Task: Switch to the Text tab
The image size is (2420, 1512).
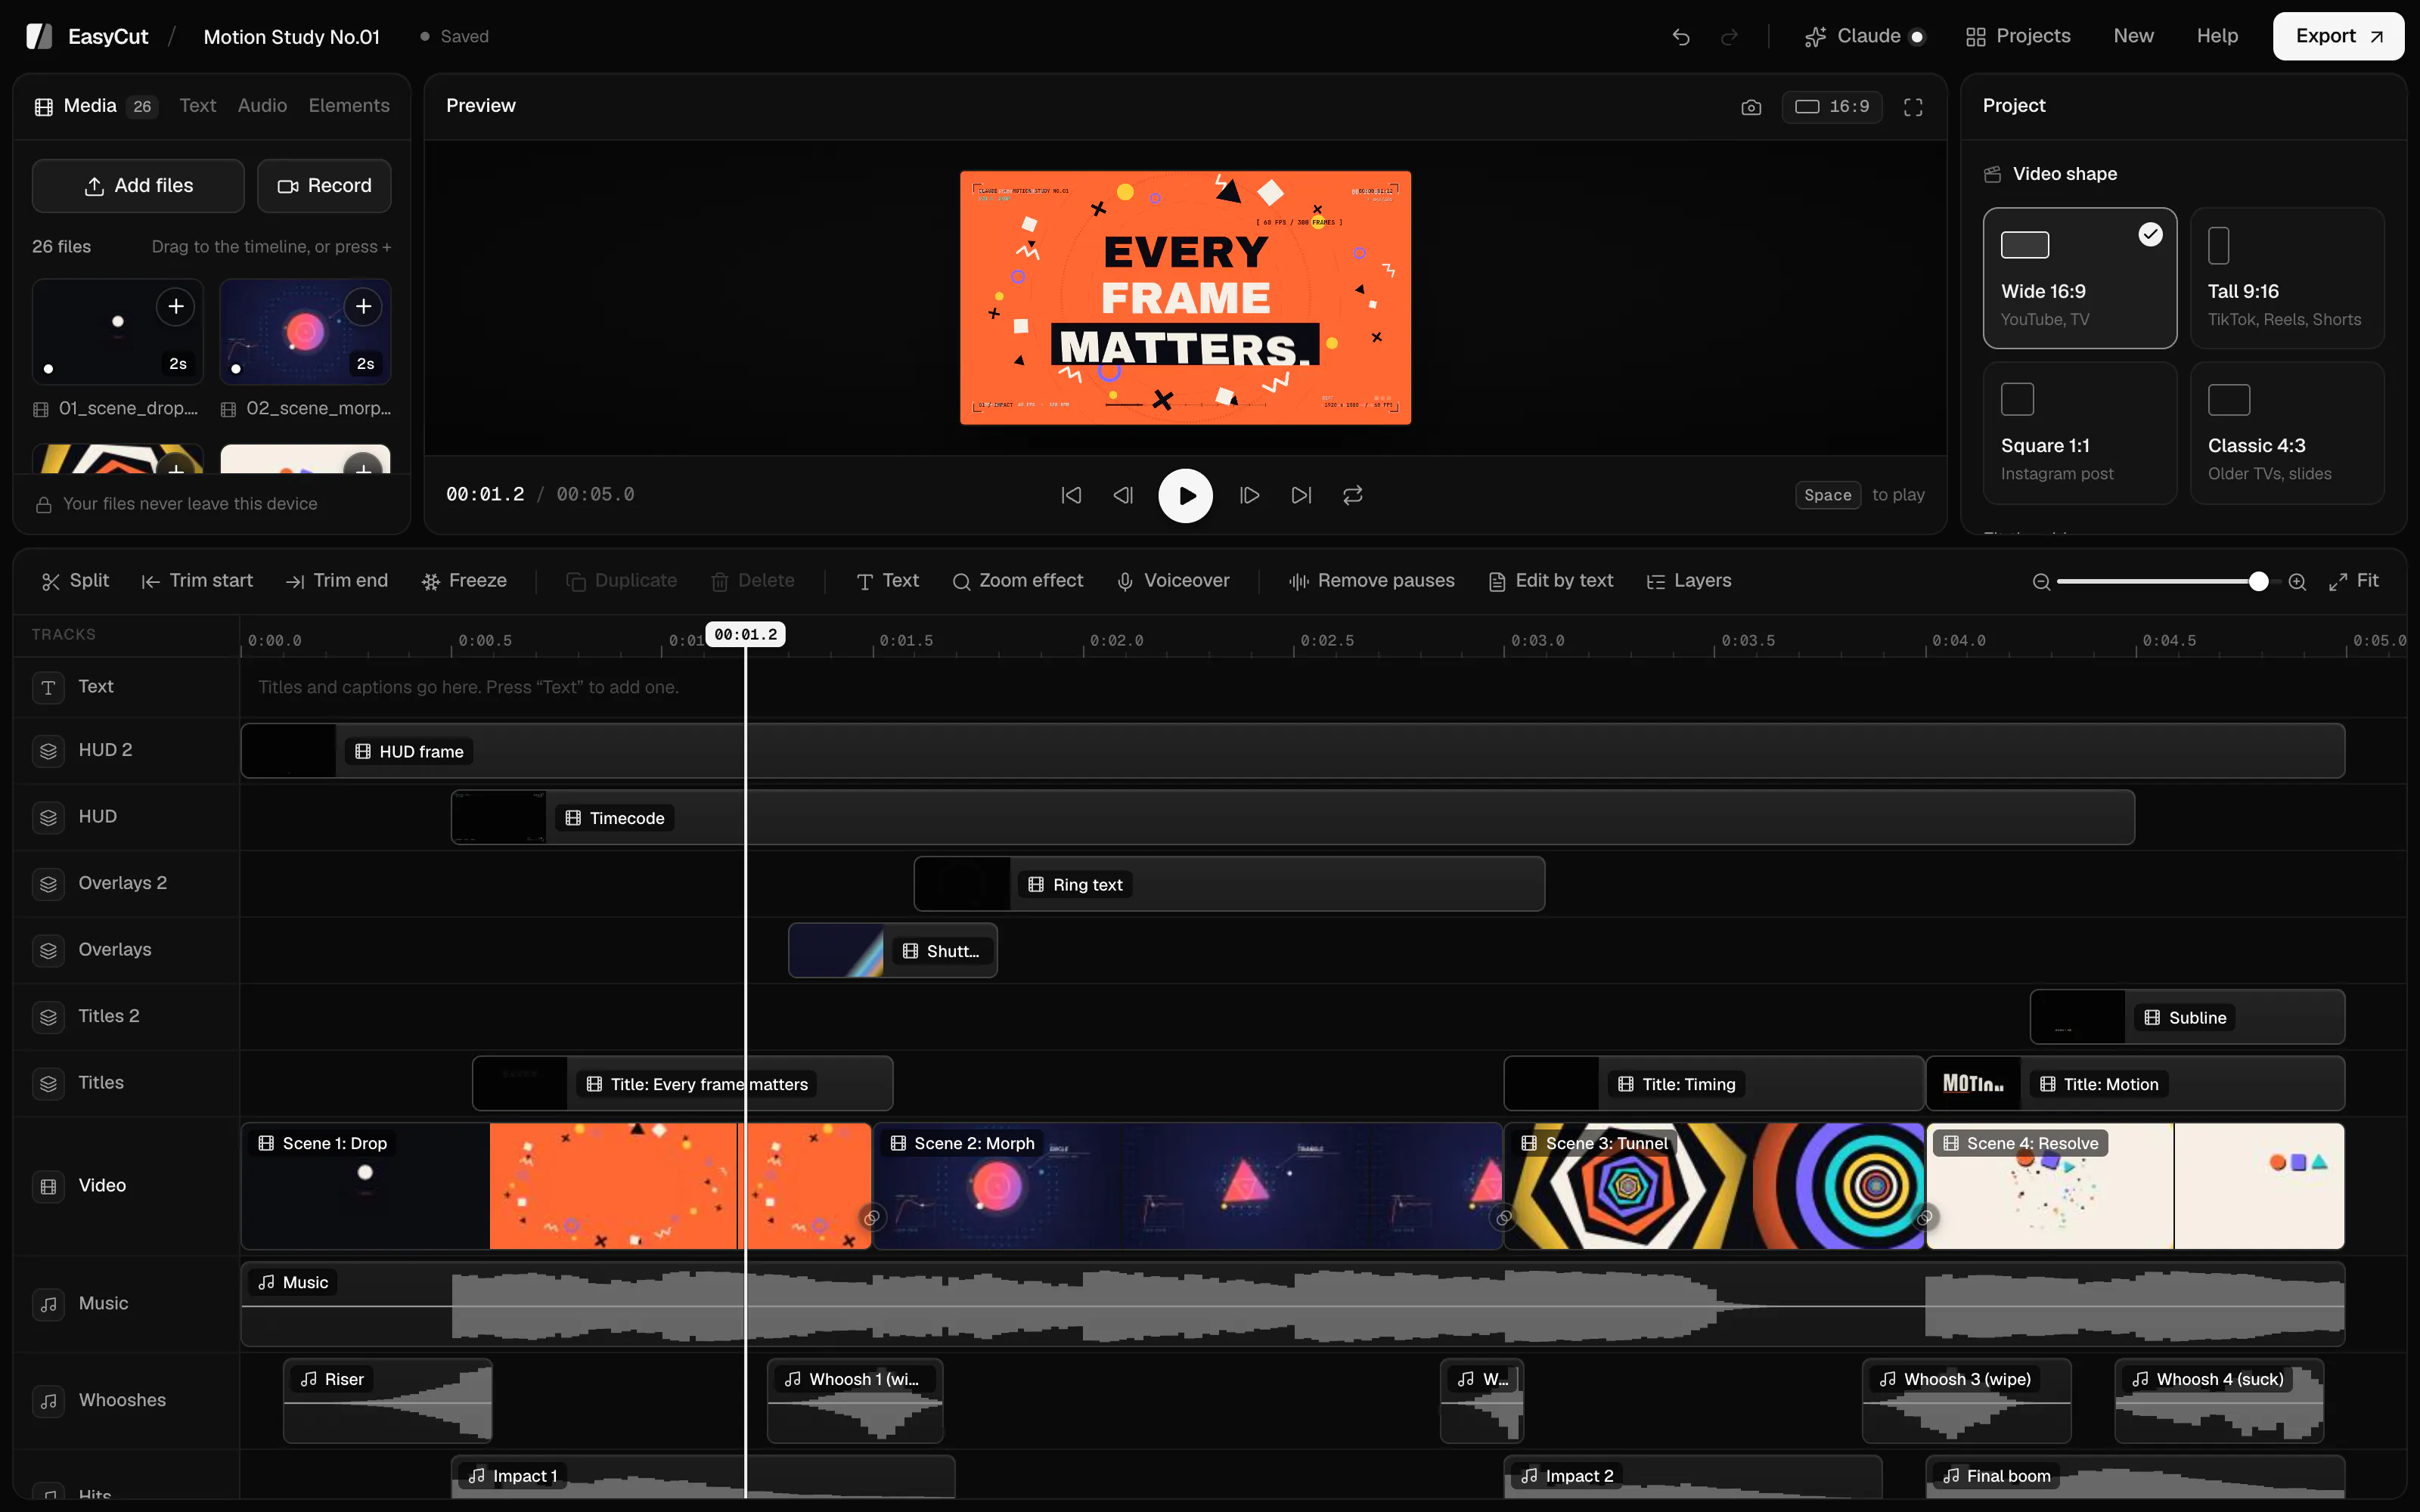Action: 197,106
